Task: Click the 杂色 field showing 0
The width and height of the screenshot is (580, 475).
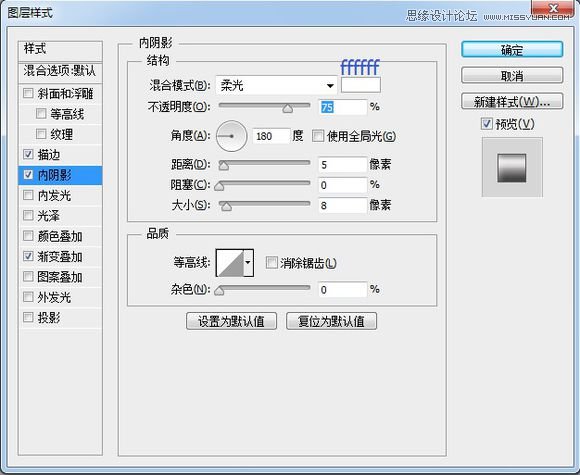Action: pos(343,290)
